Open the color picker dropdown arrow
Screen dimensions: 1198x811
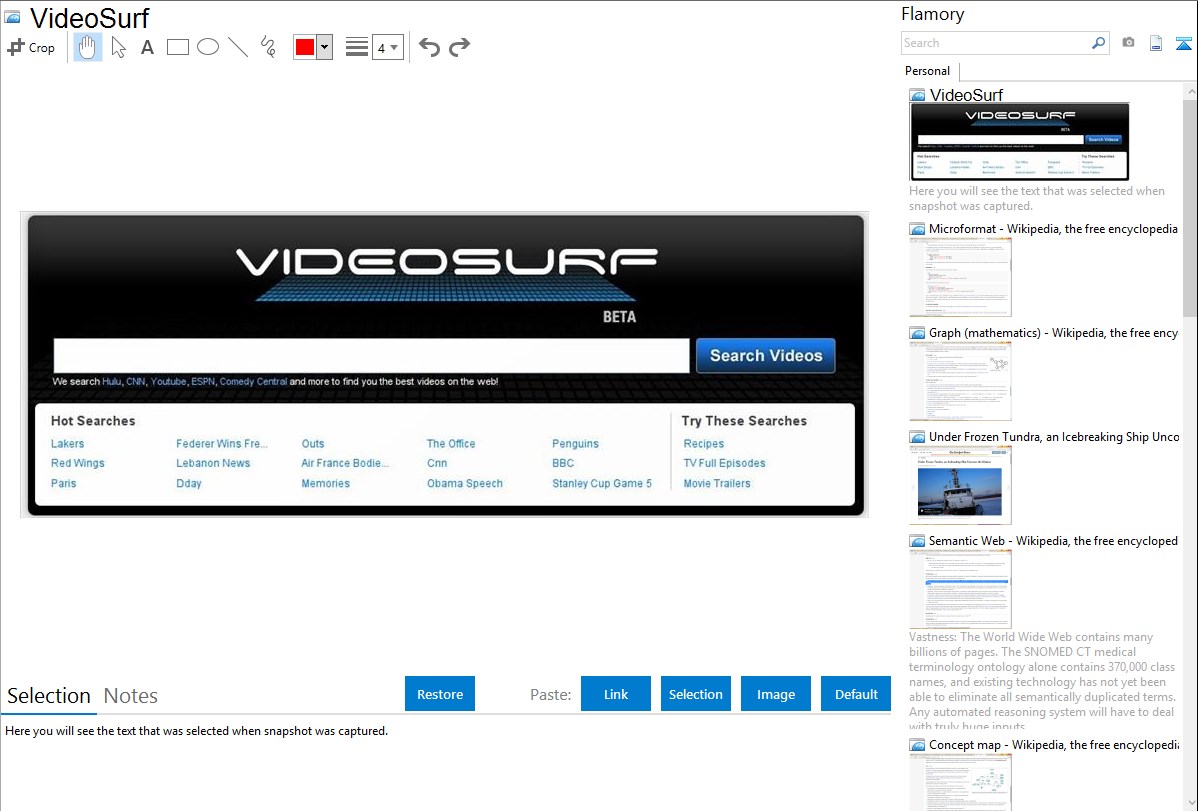(x=325, y=47)
